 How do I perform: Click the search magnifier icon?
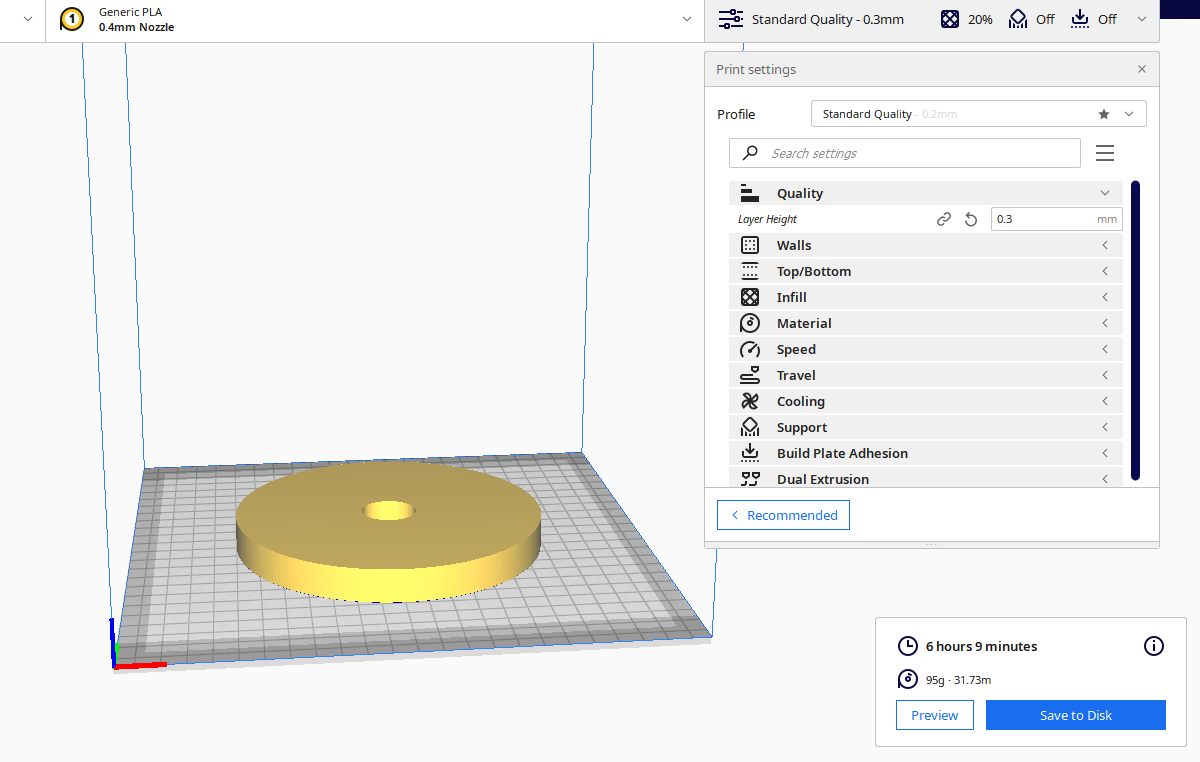pos(750,153)
